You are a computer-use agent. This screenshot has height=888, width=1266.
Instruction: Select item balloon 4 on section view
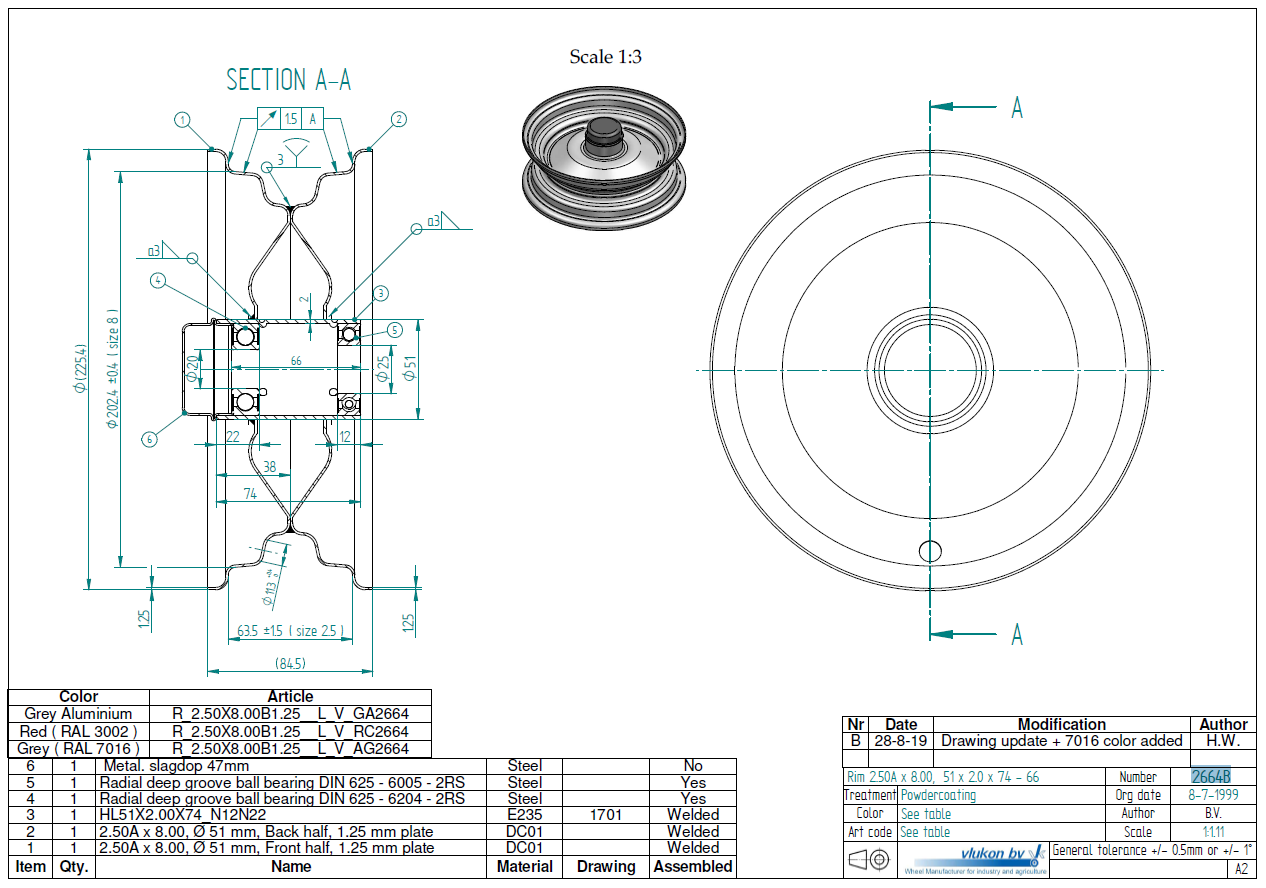[157, 281]
